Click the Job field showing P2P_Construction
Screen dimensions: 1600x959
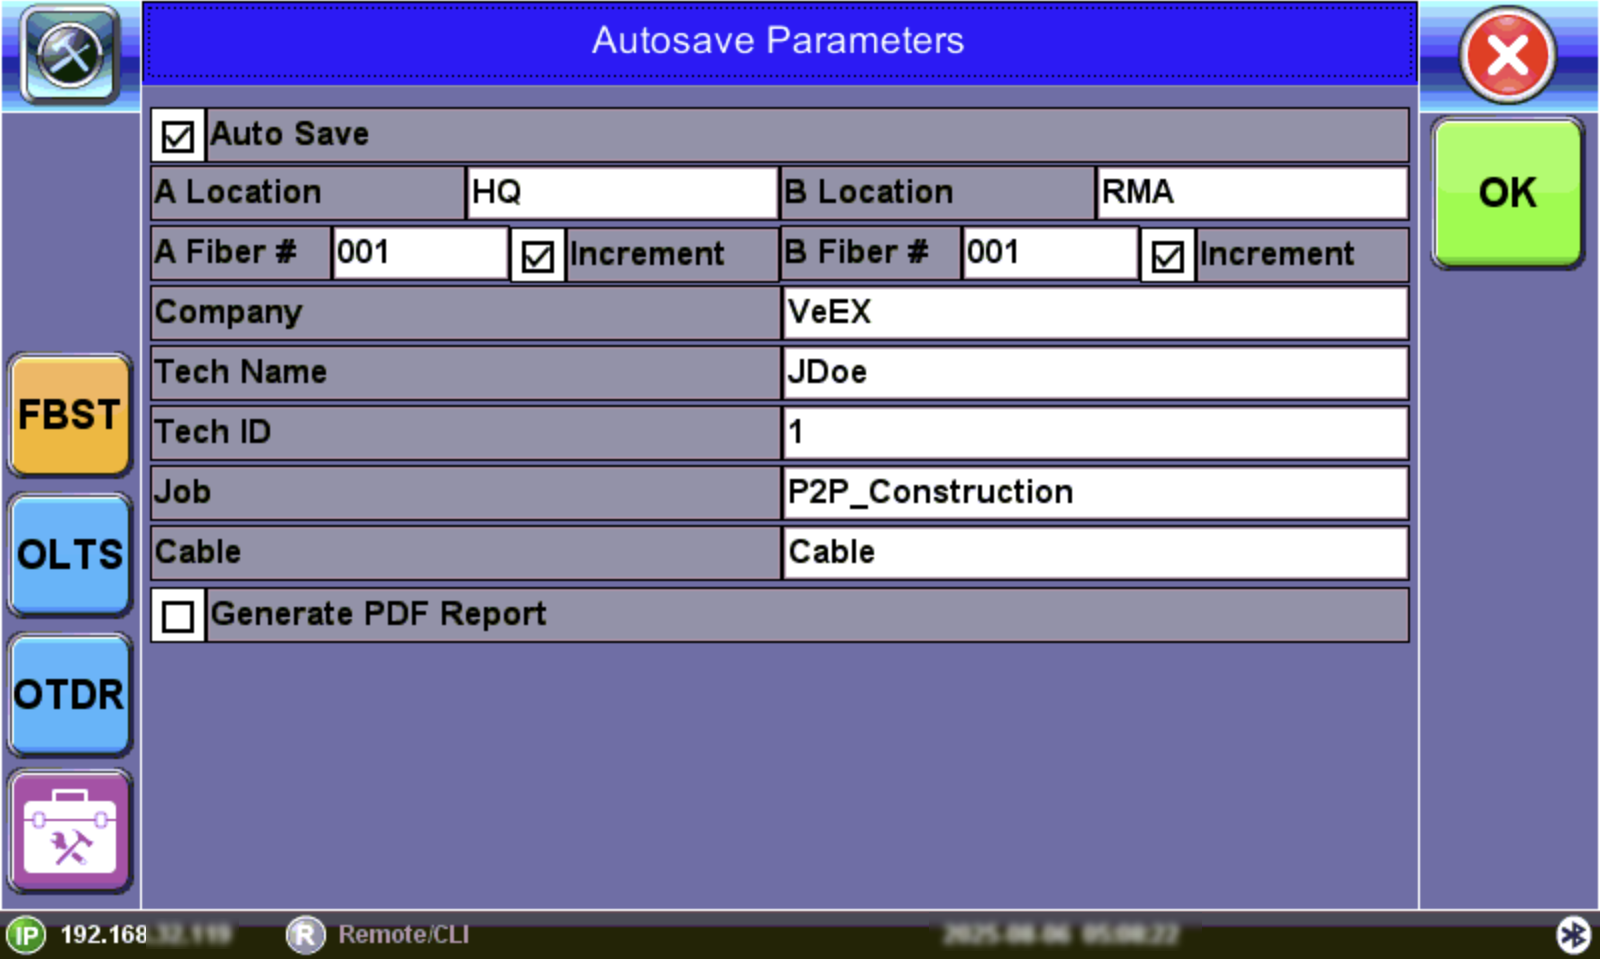click(x=1094, y=492)
